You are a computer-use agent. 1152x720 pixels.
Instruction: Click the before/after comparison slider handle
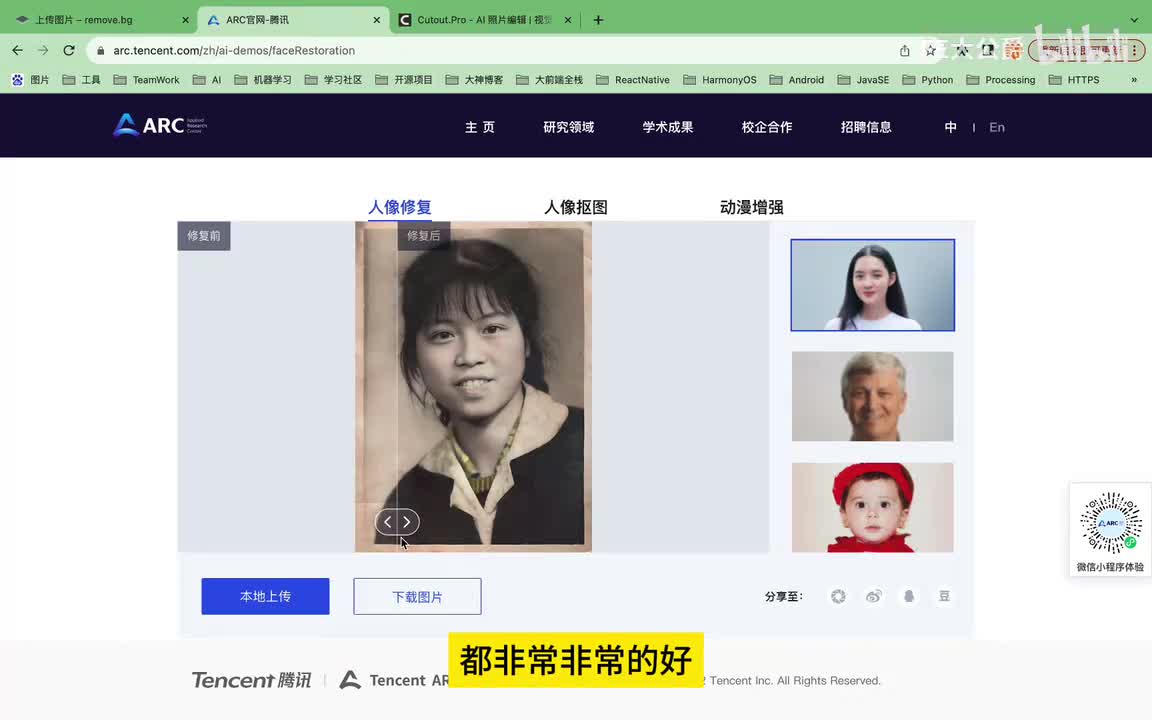(397, 522)
